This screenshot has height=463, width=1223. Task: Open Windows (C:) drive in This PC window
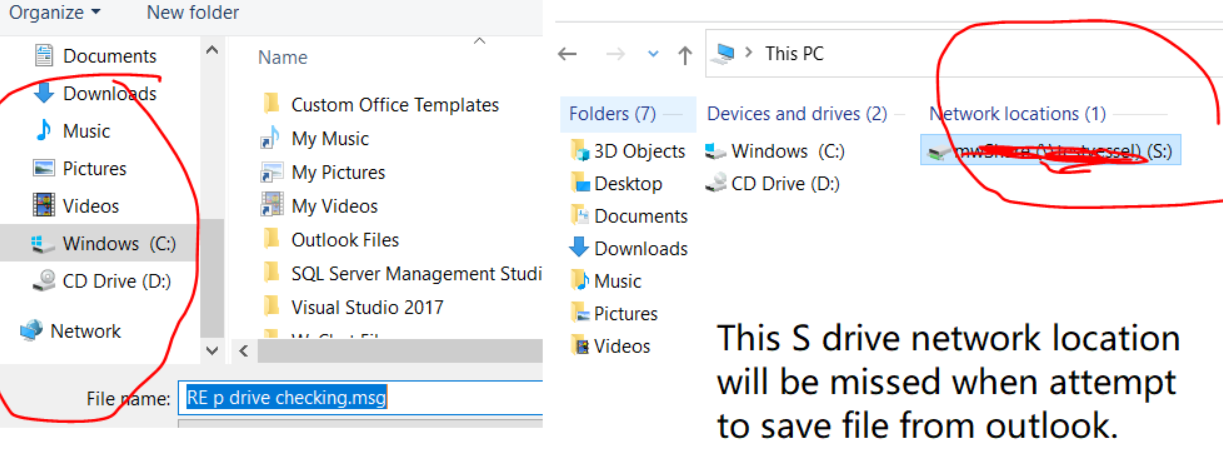pyautogui.click(x=776, y=151)
